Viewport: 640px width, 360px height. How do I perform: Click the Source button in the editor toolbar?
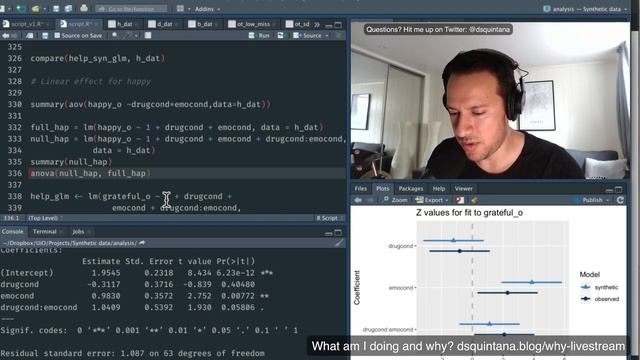point(308,36)
